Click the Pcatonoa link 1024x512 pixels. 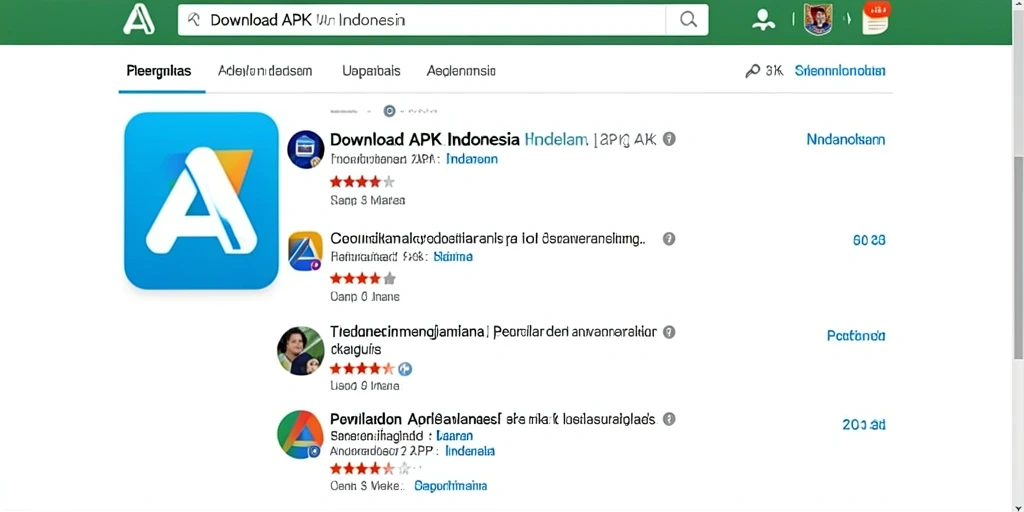tap(856, 336)
